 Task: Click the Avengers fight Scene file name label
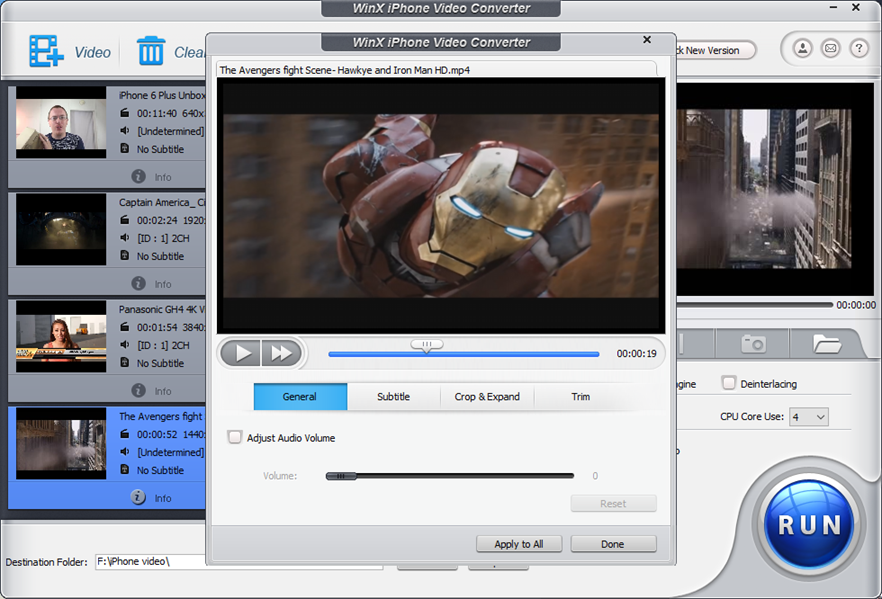coord(345,70)
